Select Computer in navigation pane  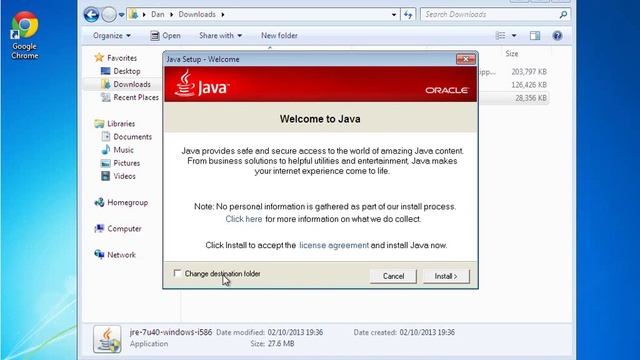click(118, 229)
